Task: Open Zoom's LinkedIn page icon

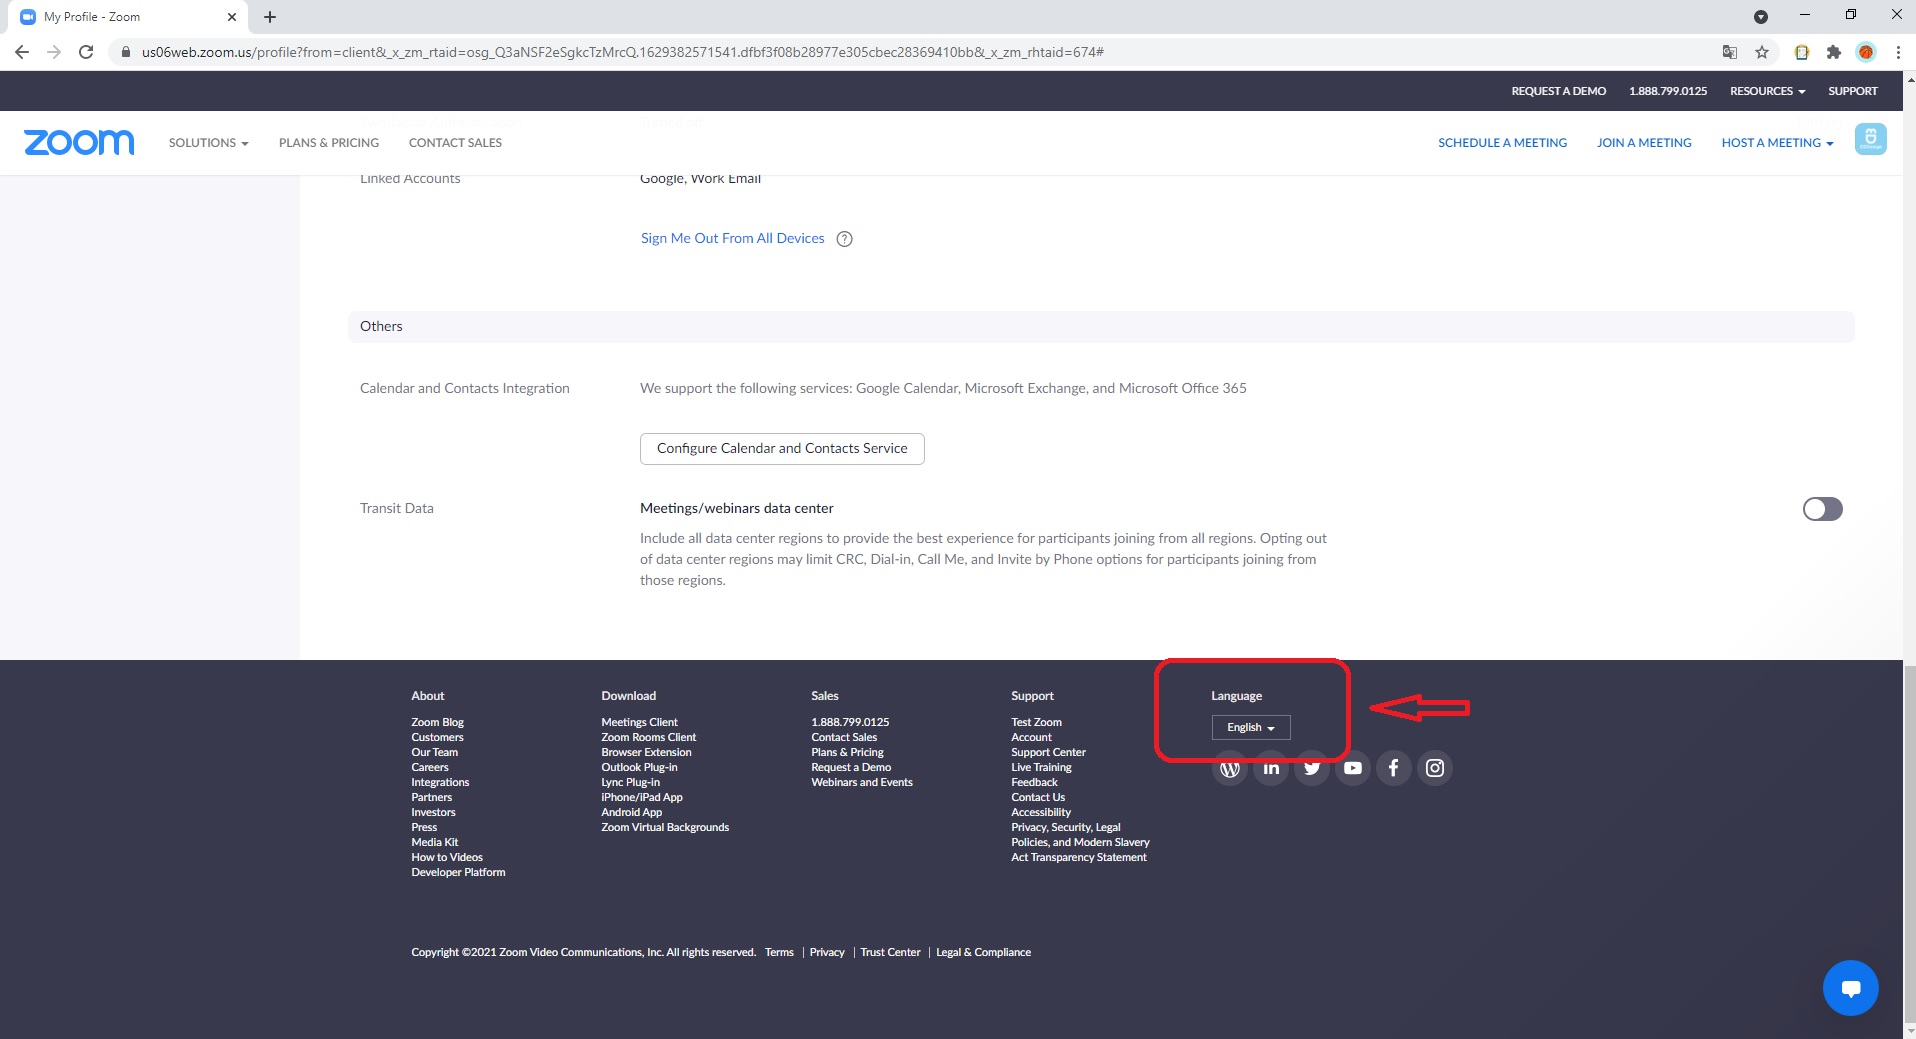Action: click(1271, 768)
